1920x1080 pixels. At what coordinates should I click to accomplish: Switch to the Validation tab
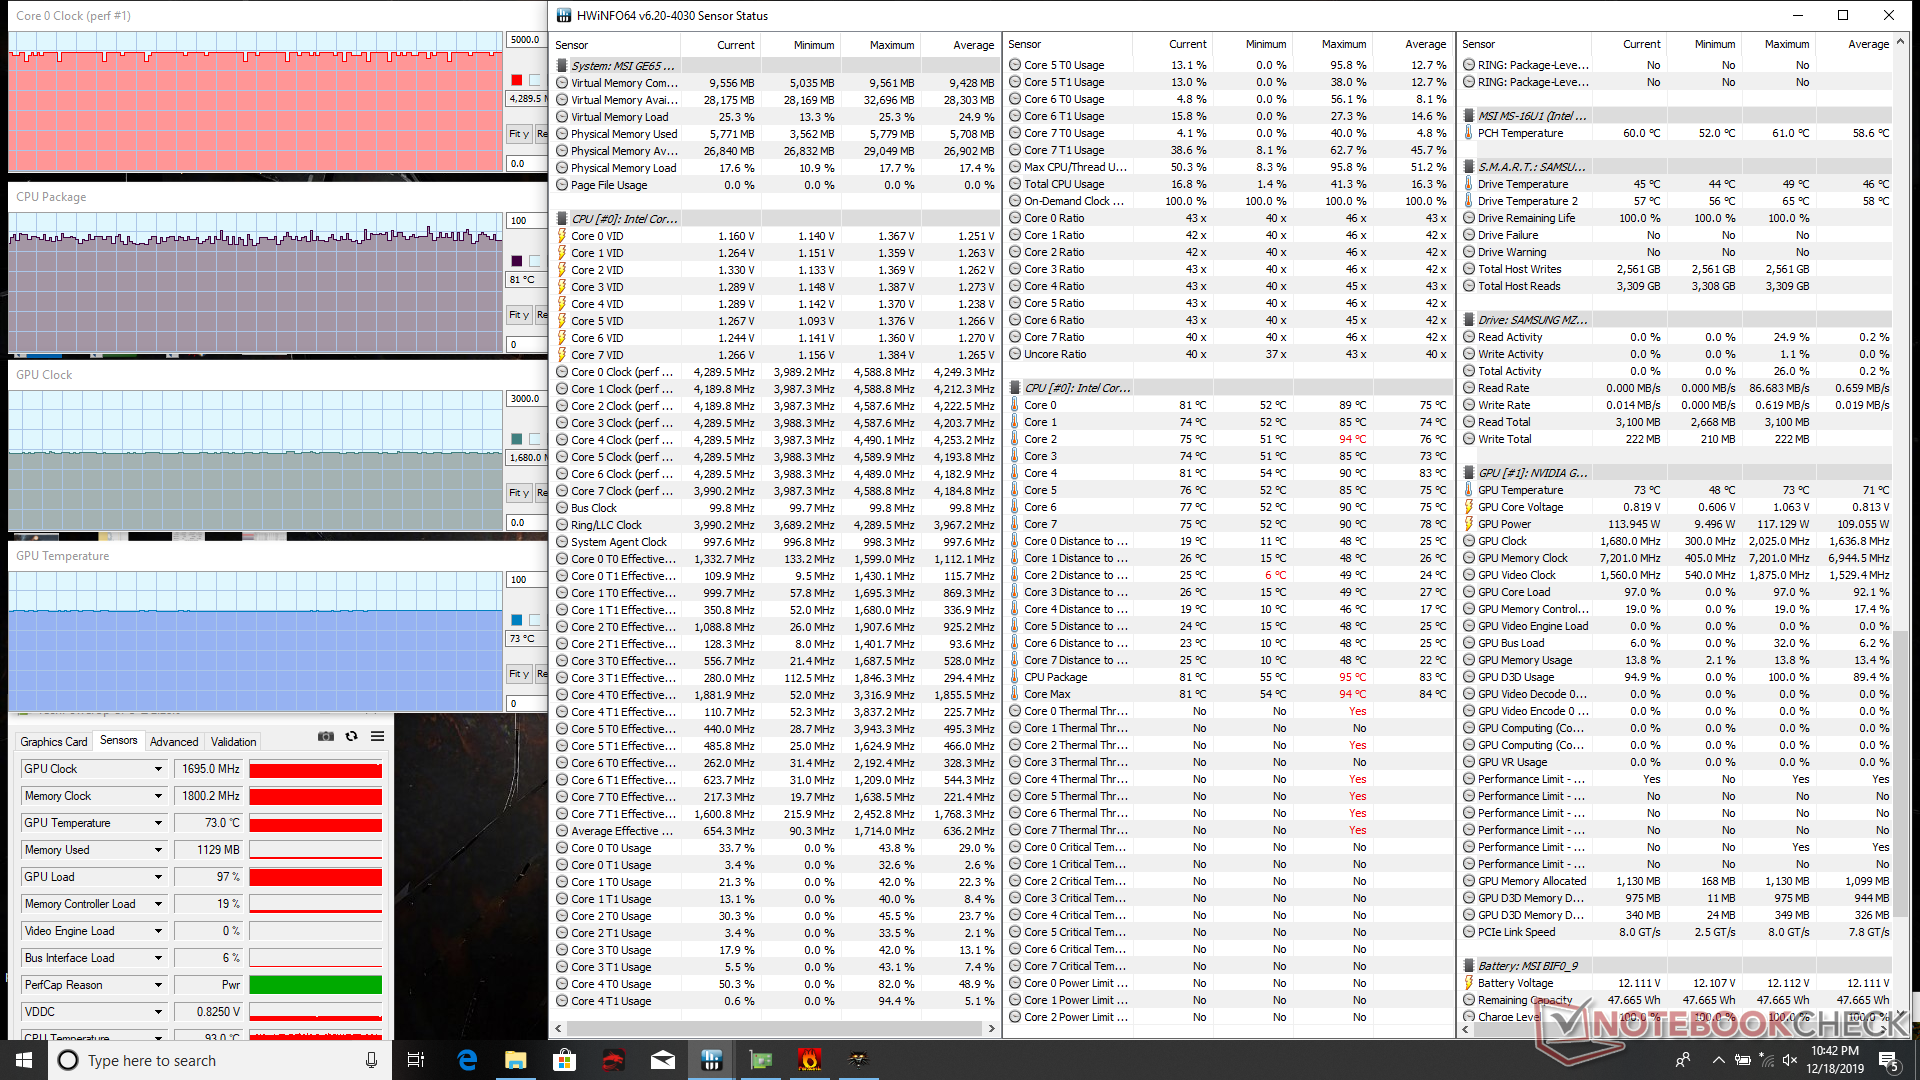pyautogui.click(x=233, y=741)
